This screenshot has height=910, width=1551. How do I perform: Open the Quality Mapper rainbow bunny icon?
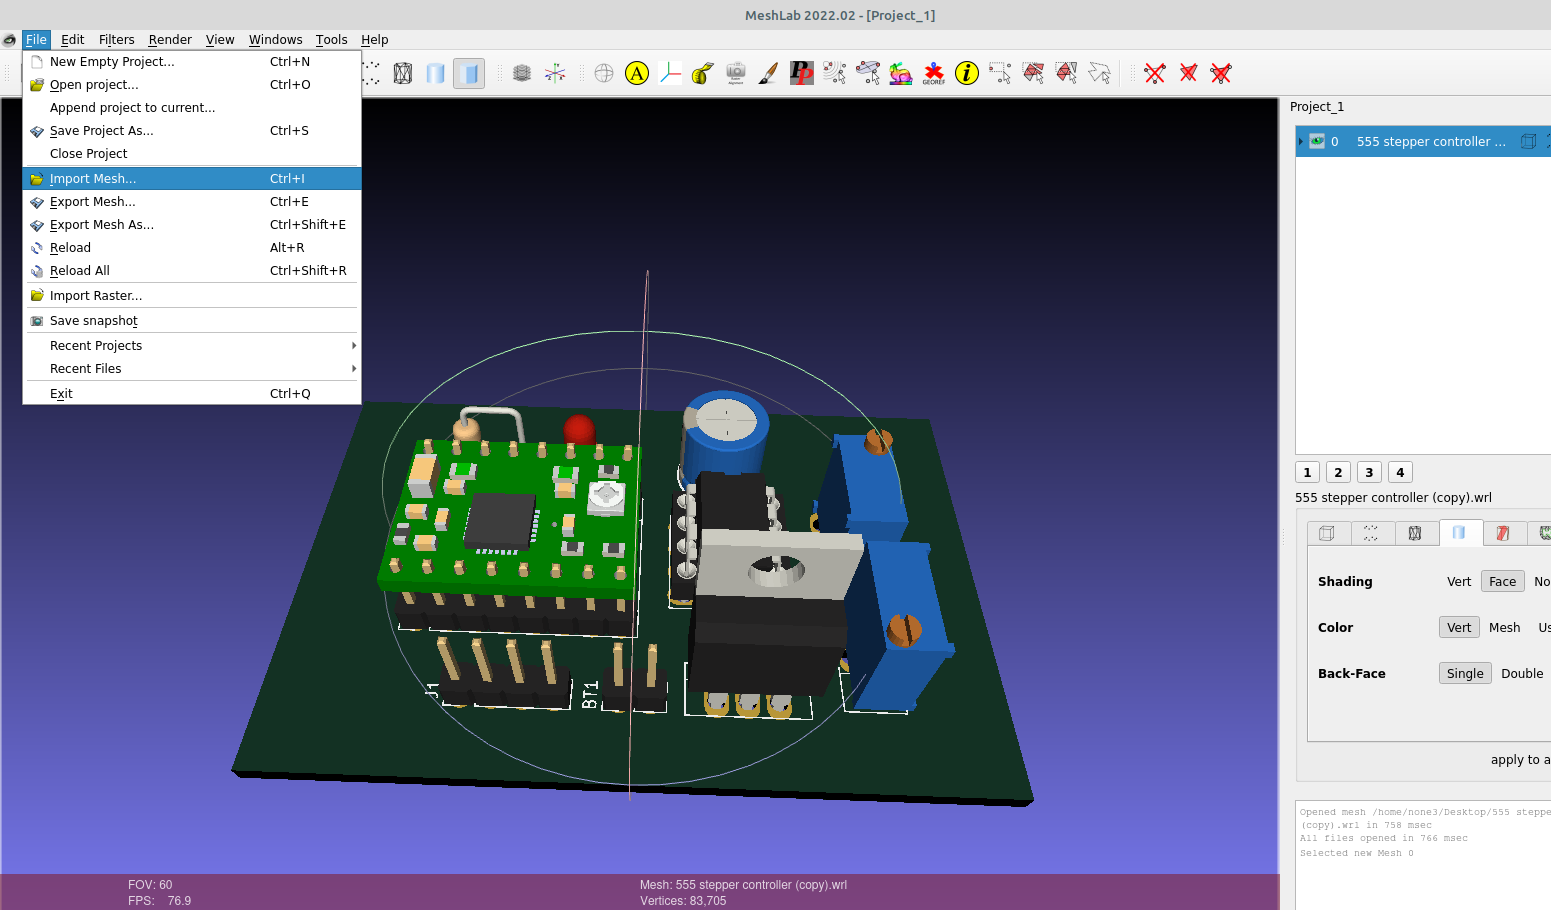[x=900, y=72]
